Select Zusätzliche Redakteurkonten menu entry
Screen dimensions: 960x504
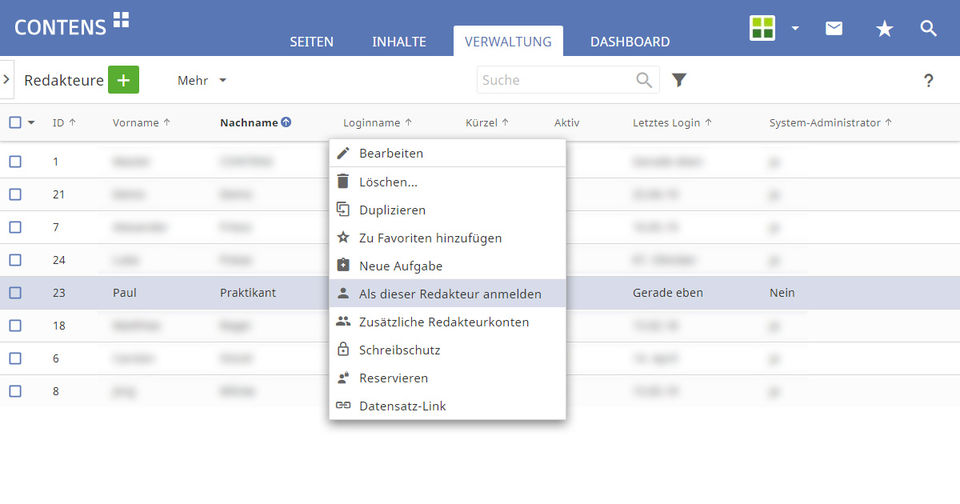click(448, 322)
